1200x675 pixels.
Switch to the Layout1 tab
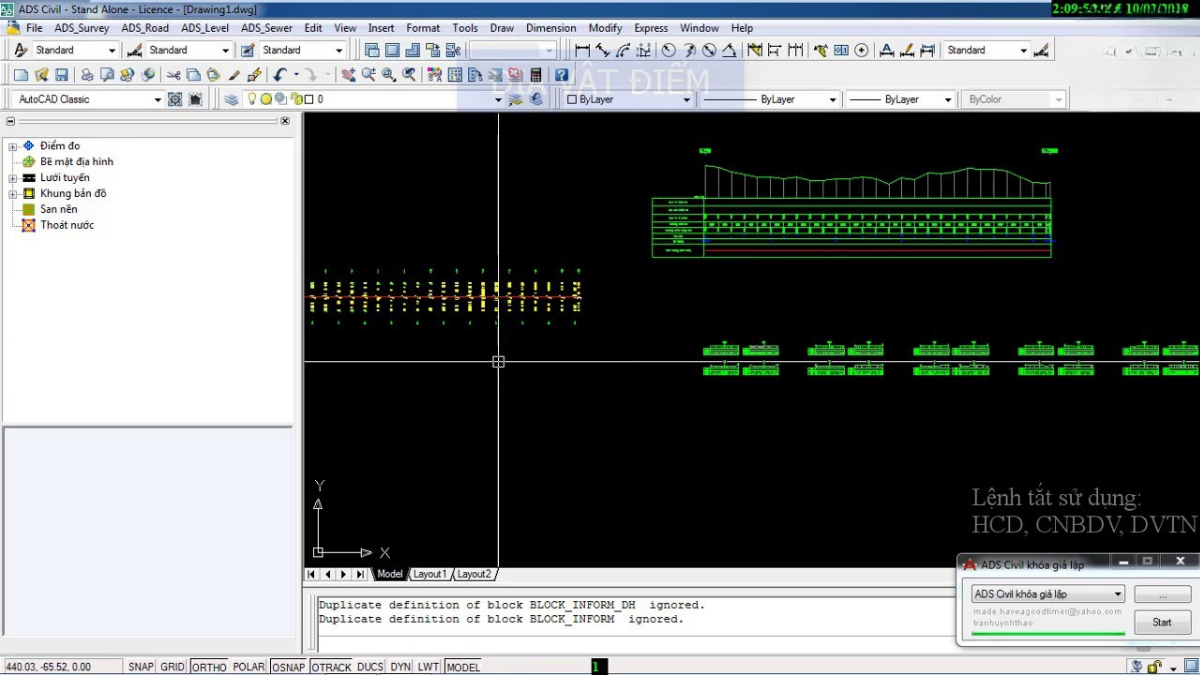[x=429, y=574]
